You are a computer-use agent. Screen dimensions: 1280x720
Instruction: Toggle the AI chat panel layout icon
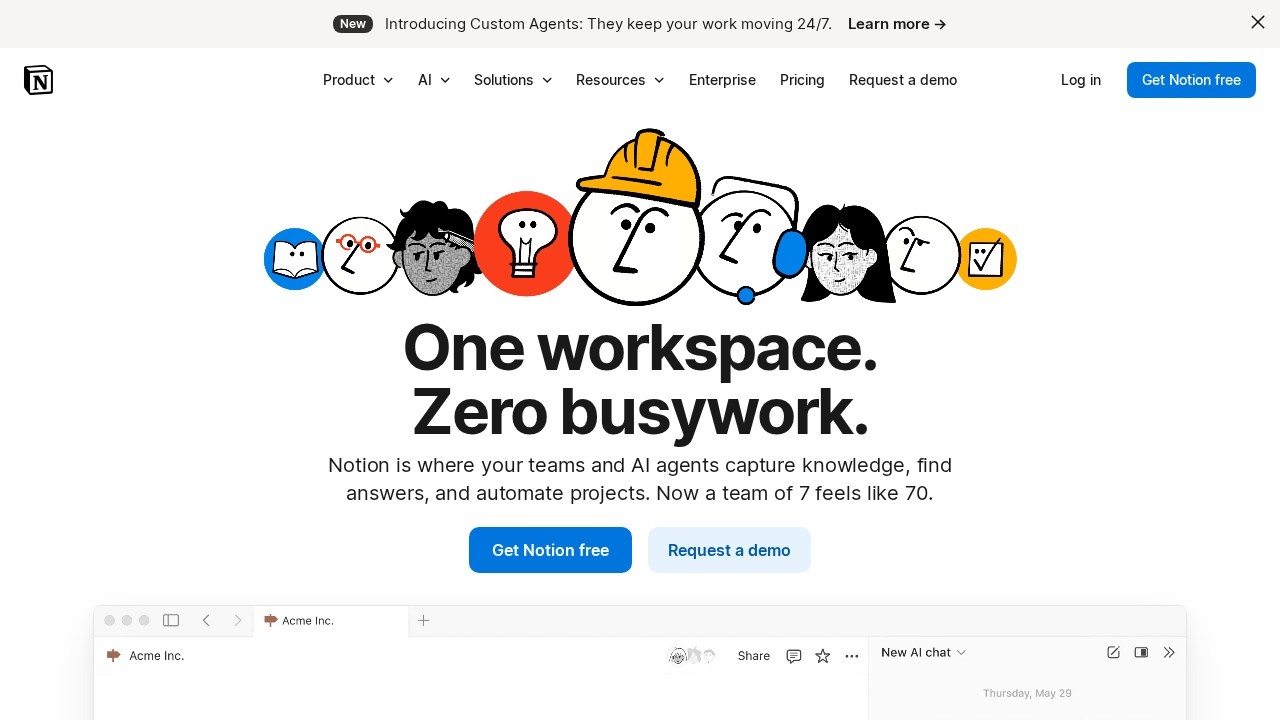(x=1141, y=652)
